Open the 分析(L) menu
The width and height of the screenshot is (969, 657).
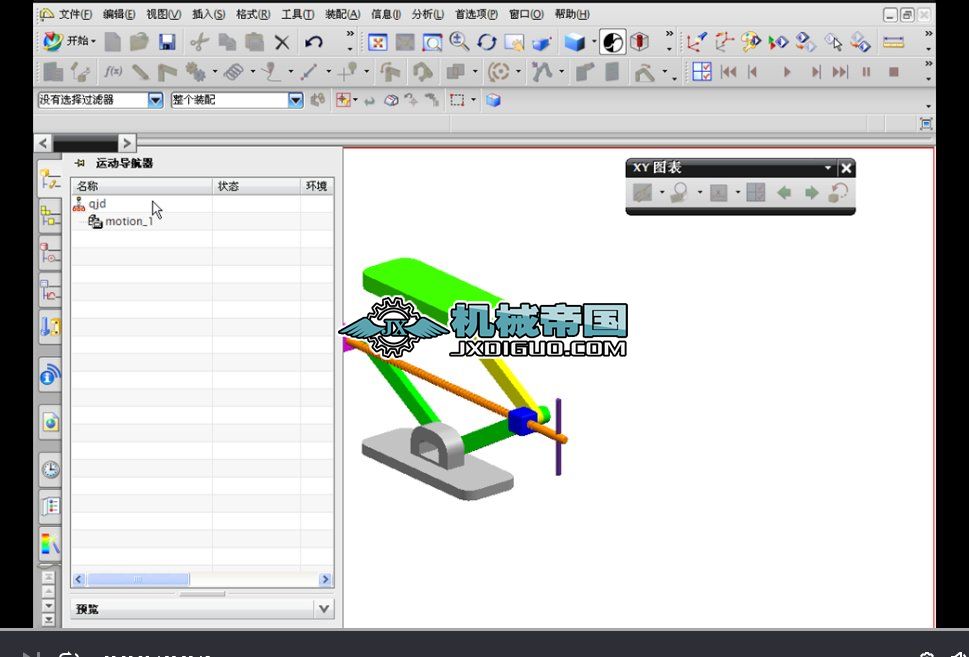pos(428,14)
